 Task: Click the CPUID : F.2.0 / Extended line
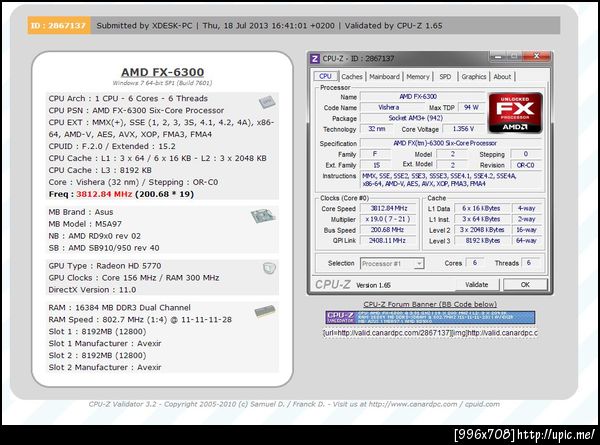coord(112,146)
